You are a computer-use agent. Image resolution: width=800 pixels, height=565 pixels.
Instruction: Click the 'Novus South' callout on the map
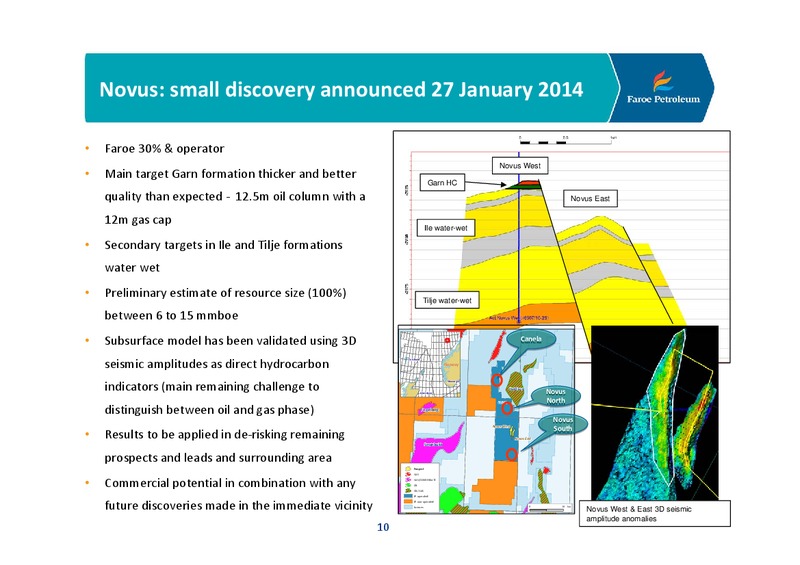click(562, 424)
